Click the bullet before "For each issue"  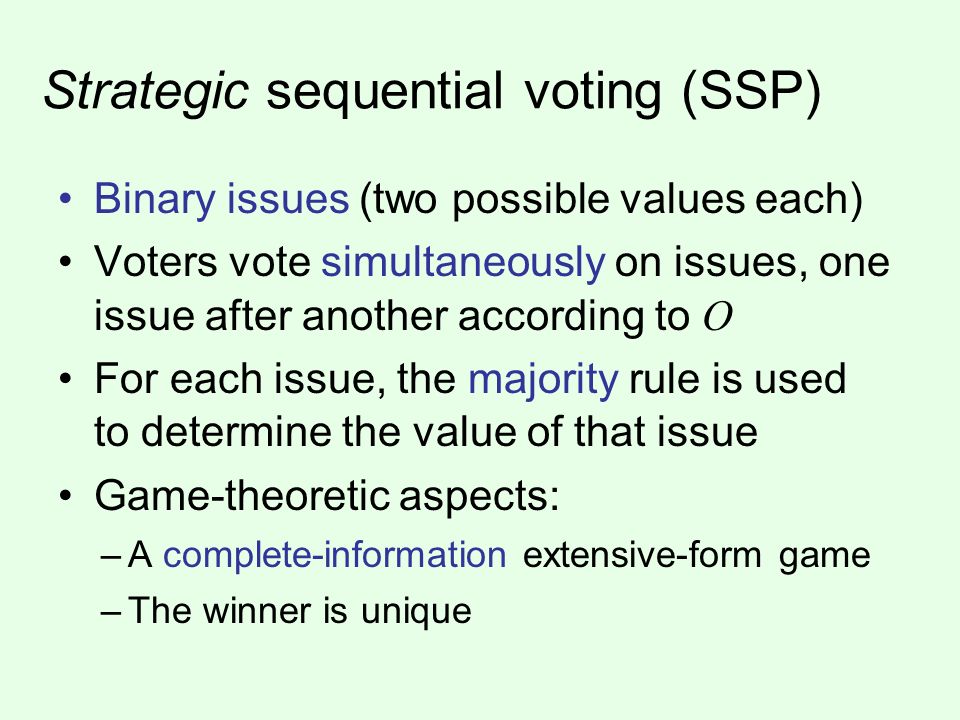66,380
